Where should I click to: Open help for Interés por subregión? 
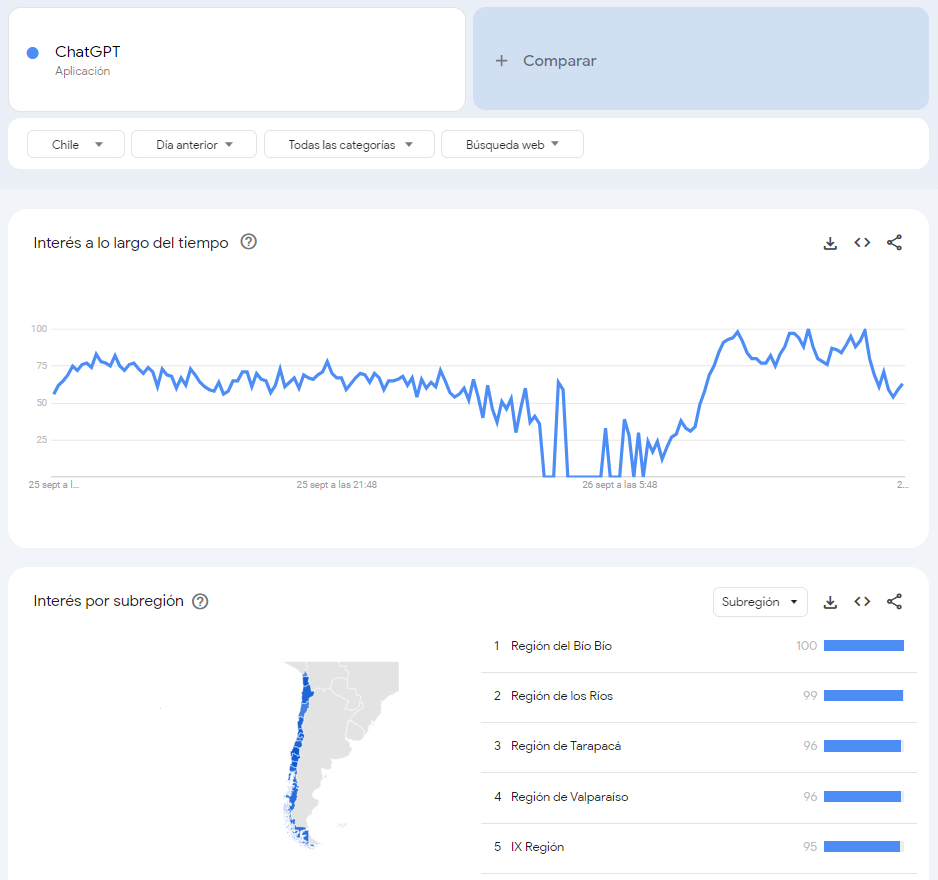tap(200, 601)
